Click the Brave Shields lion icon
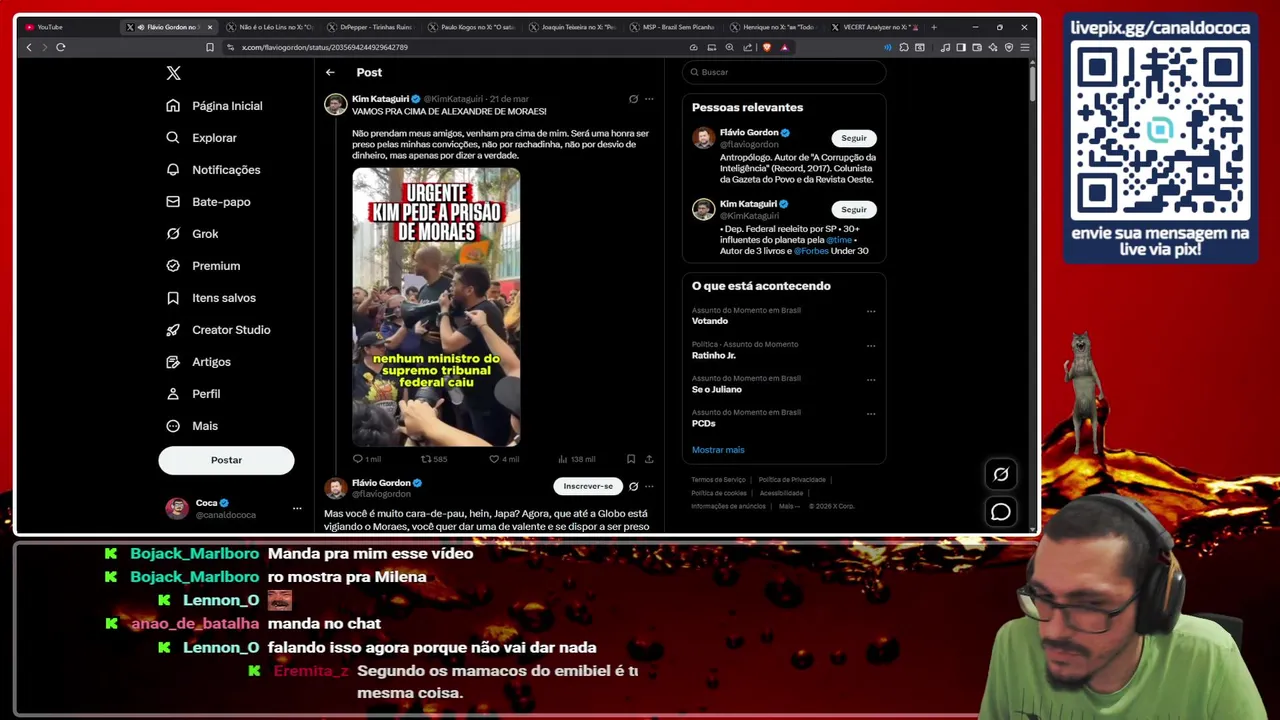 (x=767, y=47)
